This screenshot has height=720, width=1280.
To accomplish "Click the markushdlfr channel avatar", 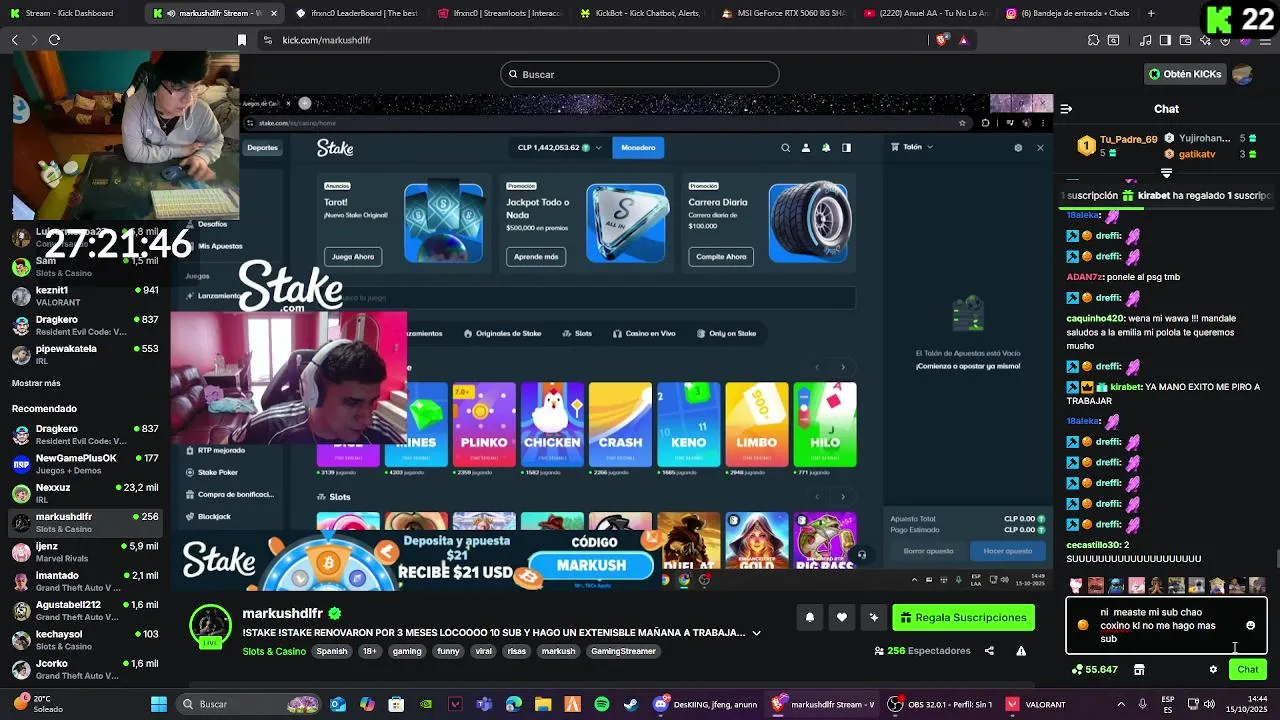I will (x=210, y=626).
